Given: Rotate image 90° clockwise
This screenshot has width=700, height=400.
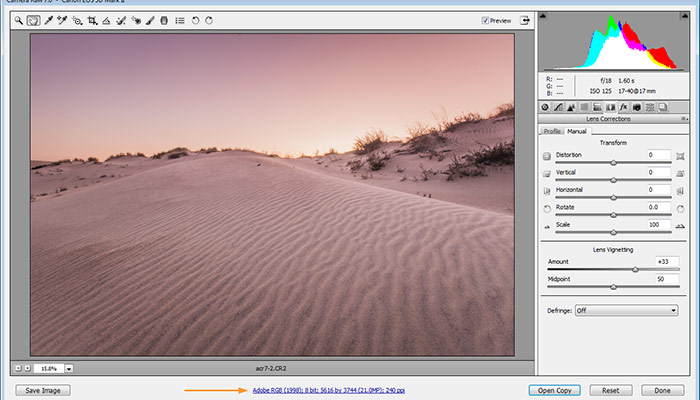Looking at the screenshot, I should (x=209, y=21).
